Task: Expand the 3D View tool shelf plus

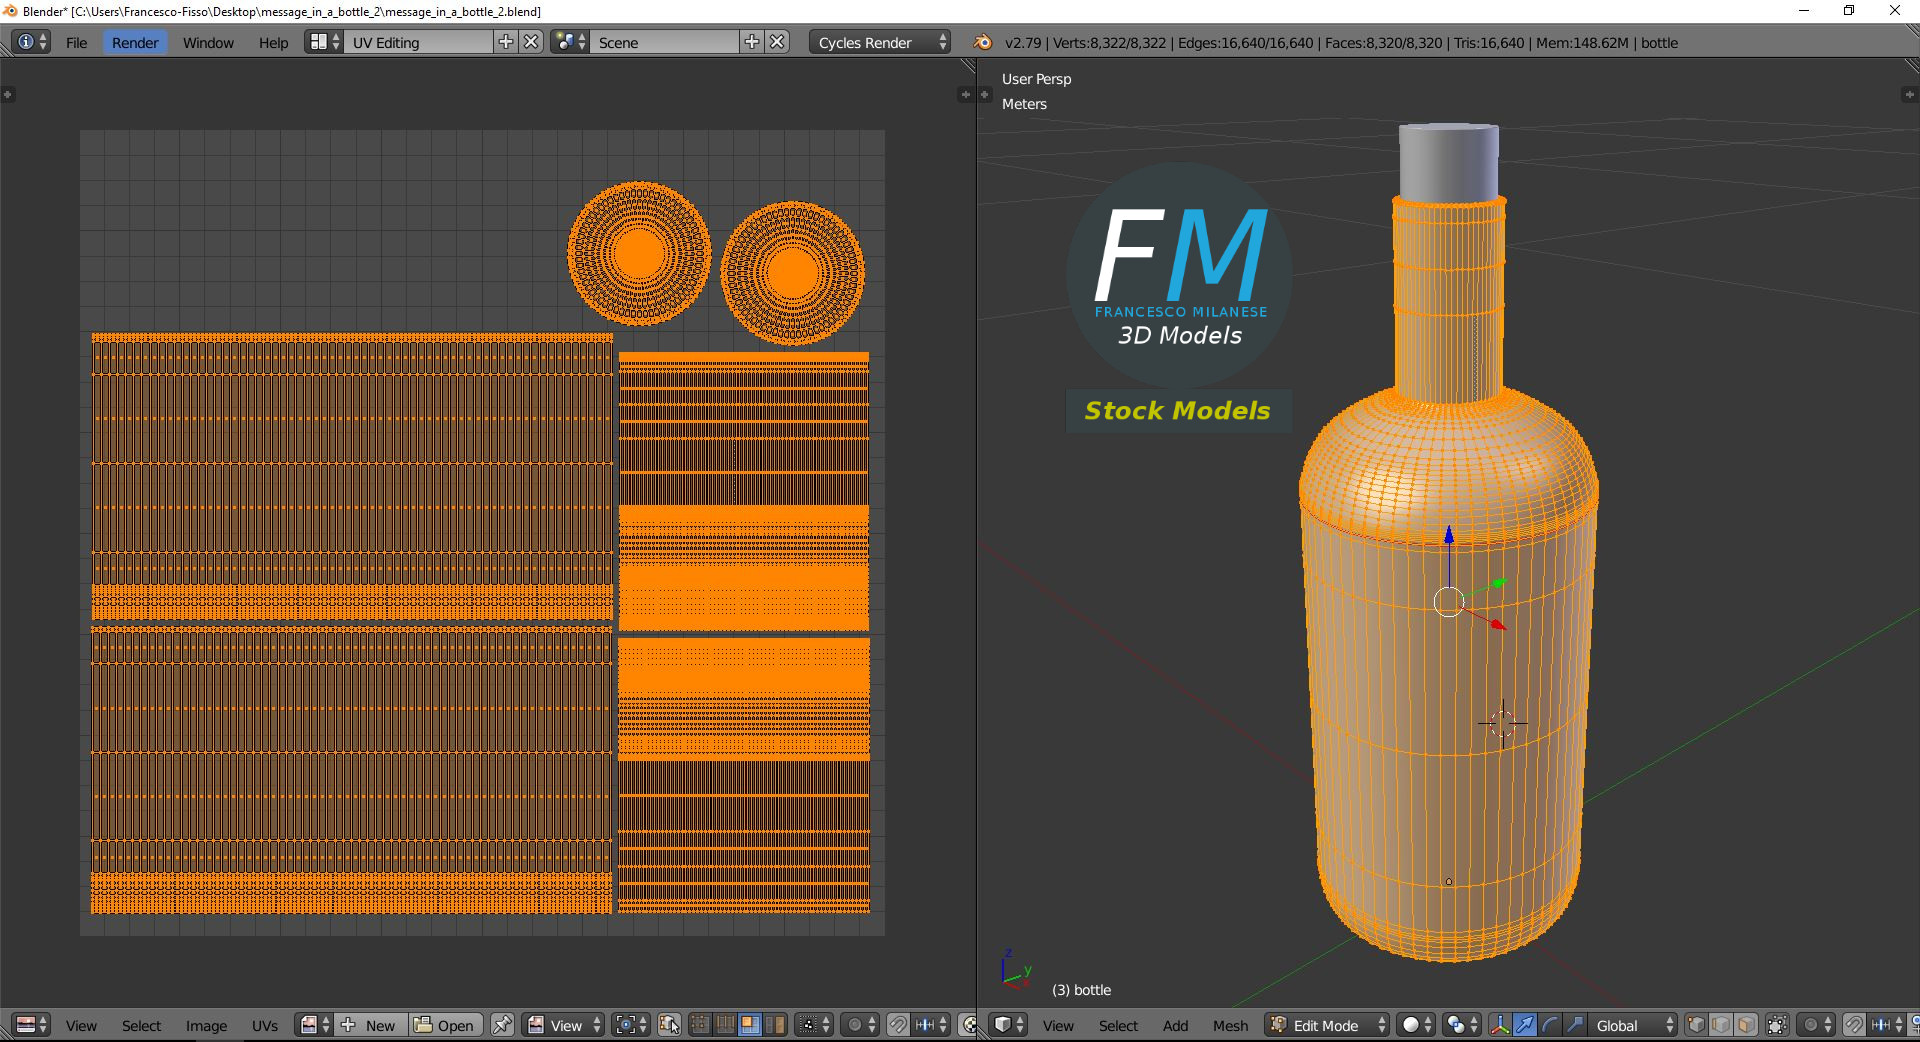Action: (985, 94)
